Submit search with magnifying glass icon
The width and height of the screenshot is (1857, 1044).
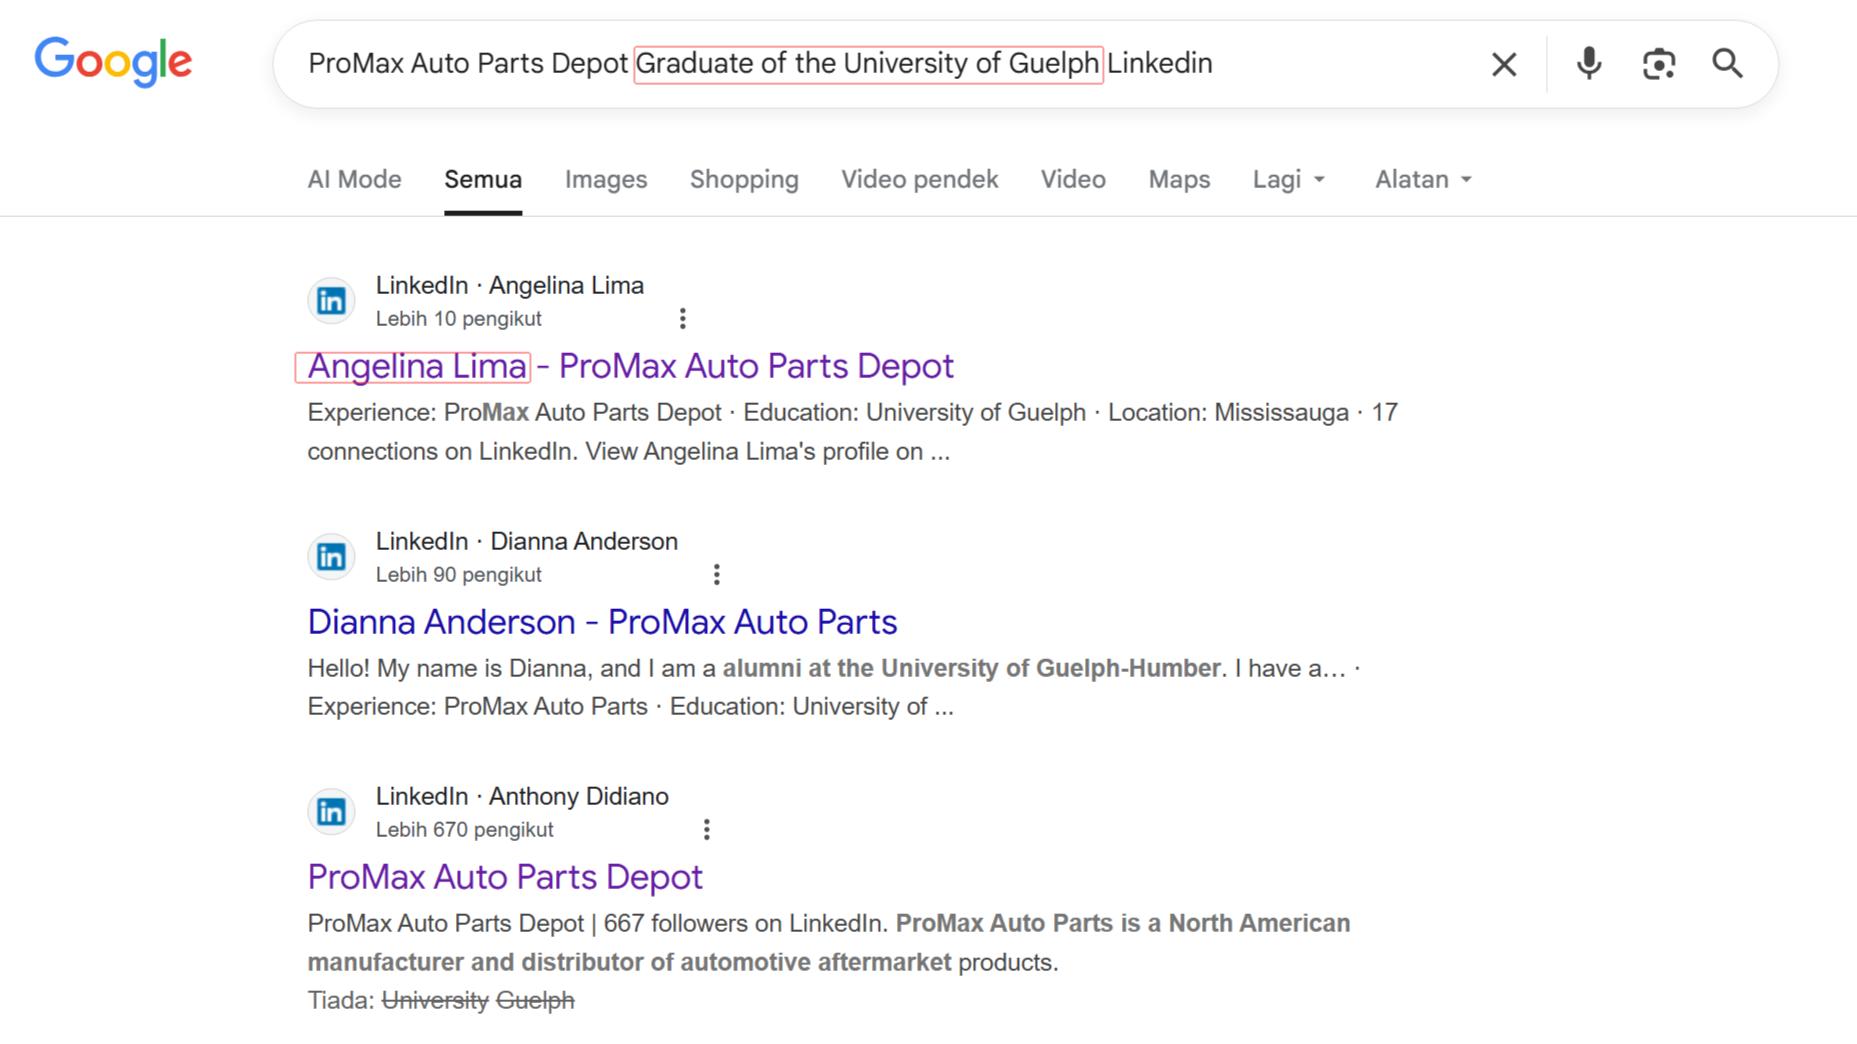point(1727,64)
